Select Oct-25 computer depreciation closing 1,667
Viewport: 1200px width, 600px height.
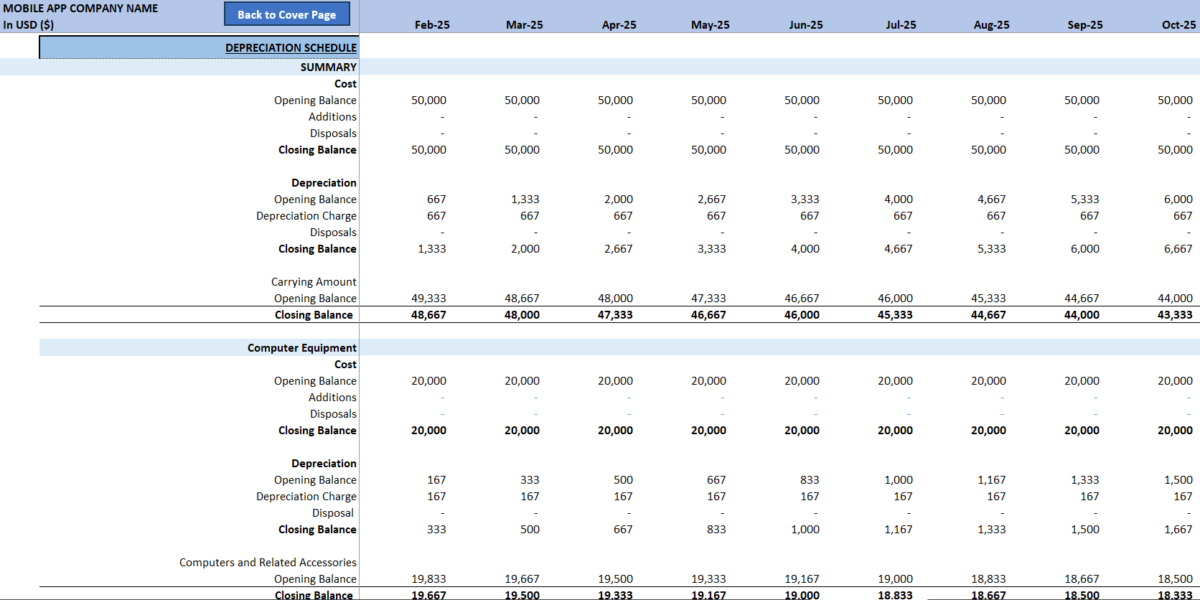coord(1178,530)
